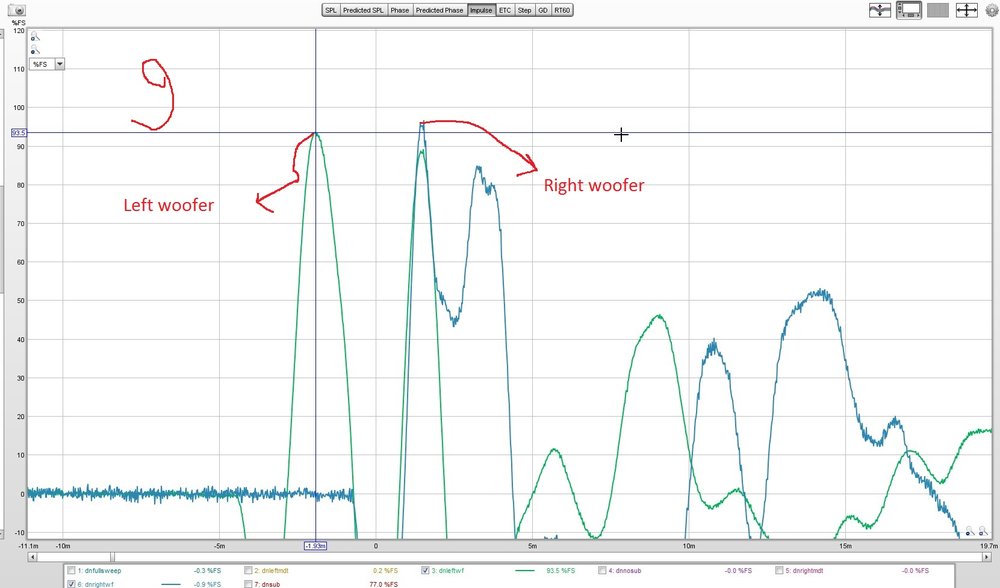Click green line swatch for dnleftwf
Image resolution: width=1000 pixels, height=588 pixels.
click(524, 570)
